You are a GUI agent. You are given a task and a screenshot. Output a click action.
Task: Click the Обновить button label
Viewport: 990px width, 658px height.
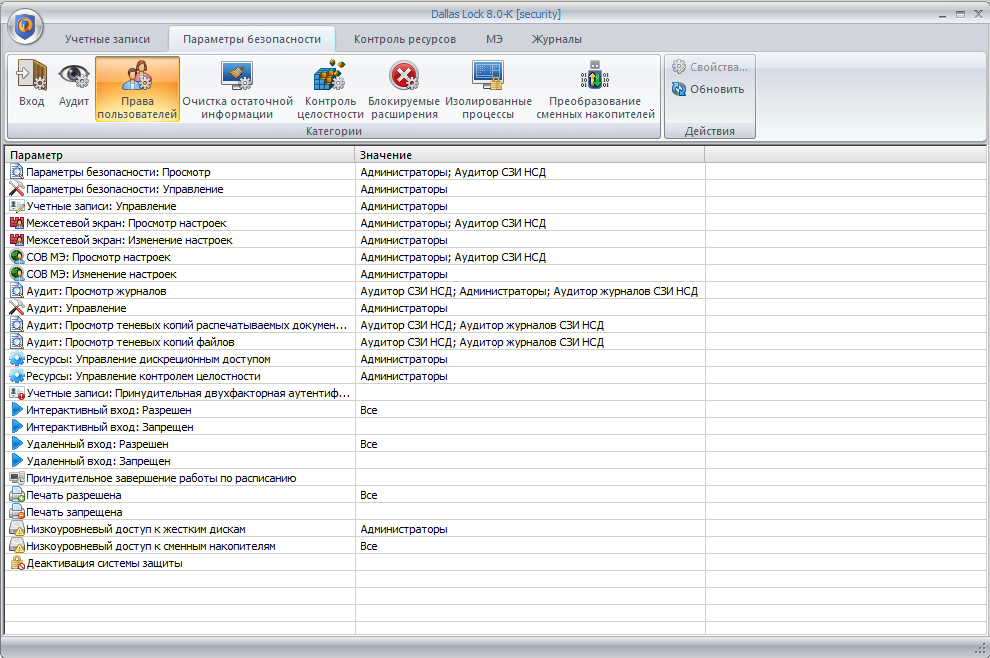pos(717,89)
